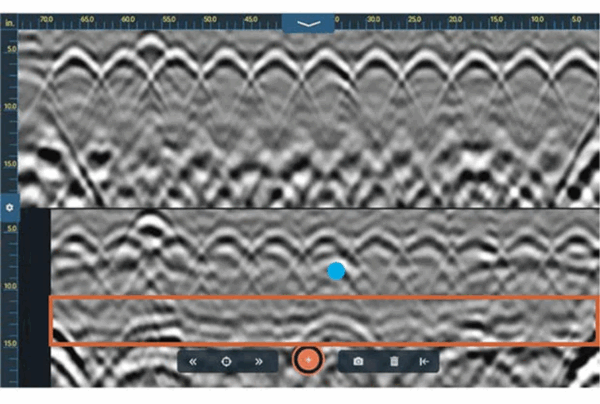Click the 10.0 depth mark on upper scale

[10, 106]
